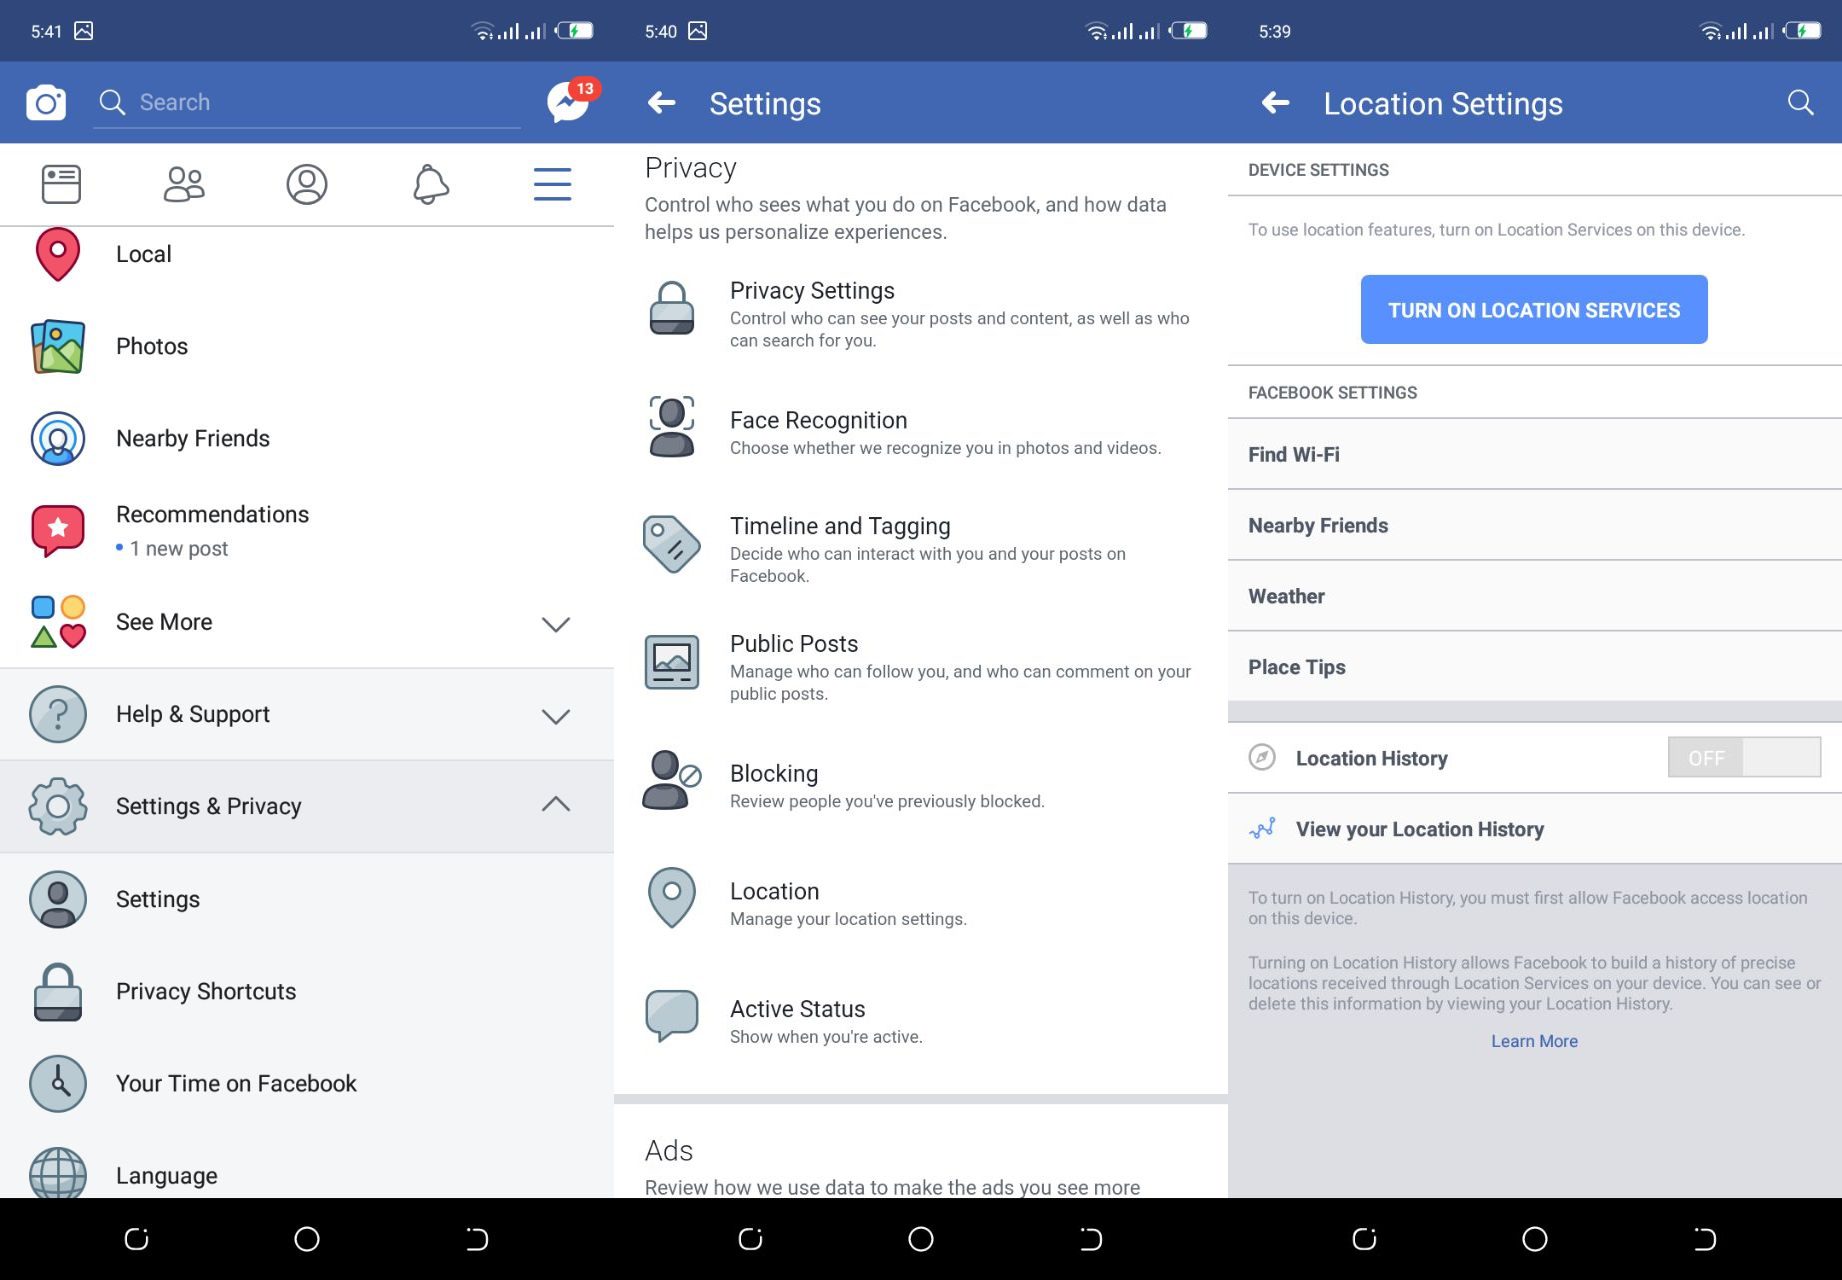Viewport: 1842px width, 1280px height.
Task: Go back from Location Settings
Action: pyautogui.click(x=1276, y=102)
